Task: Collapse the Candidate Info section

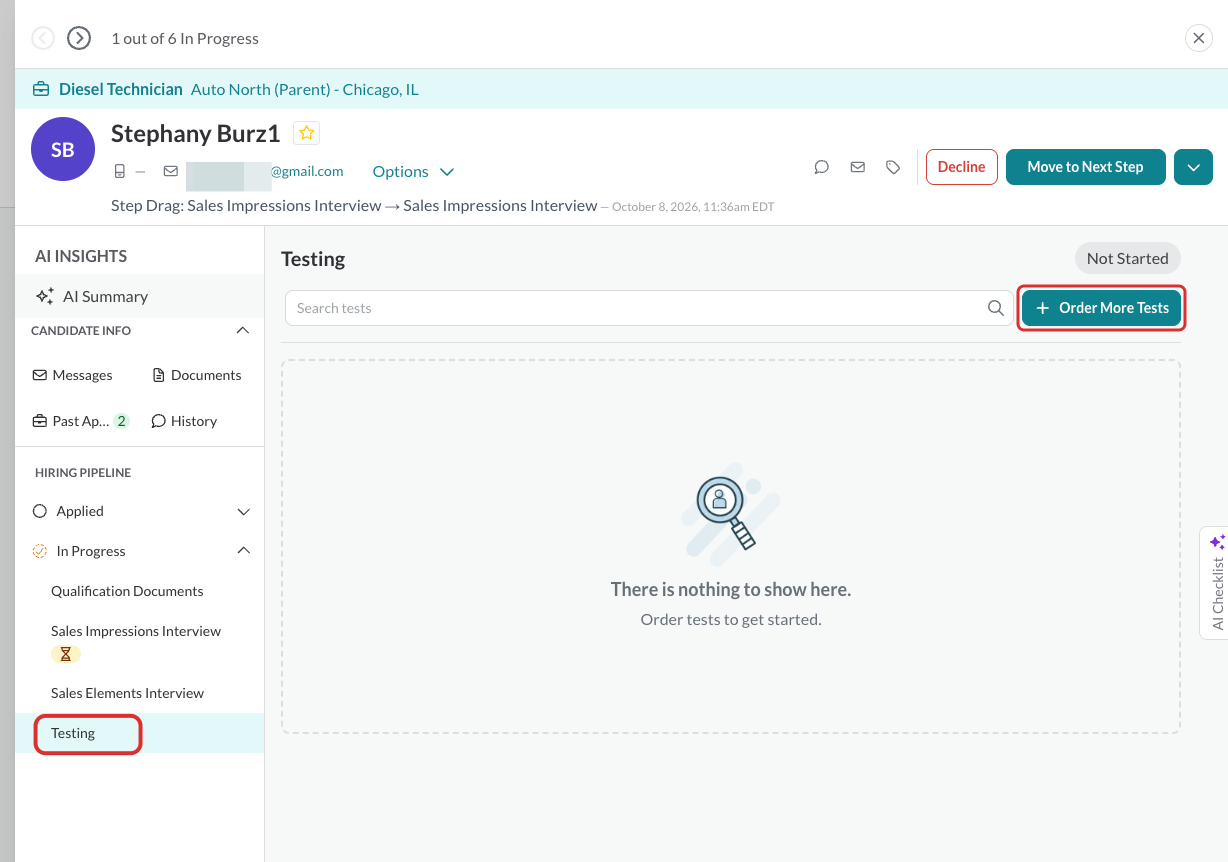Action: coord(242,331)
